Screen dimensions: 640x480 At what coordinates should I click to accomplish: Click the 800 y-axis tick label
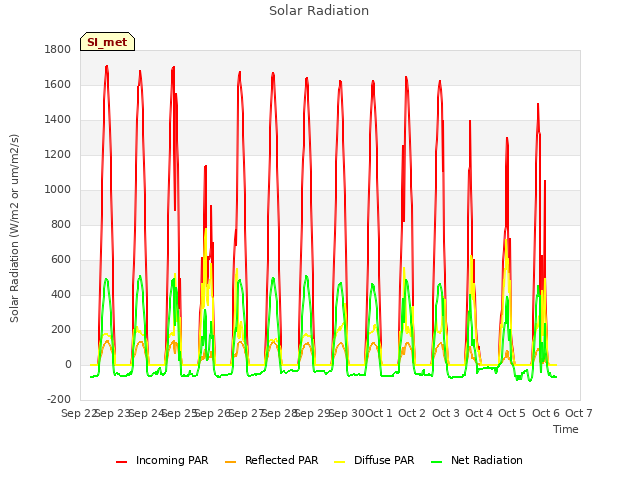61,224
